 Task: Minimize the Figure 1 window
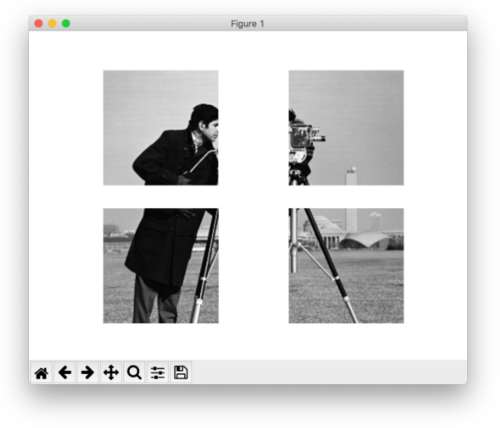point(52,24)
